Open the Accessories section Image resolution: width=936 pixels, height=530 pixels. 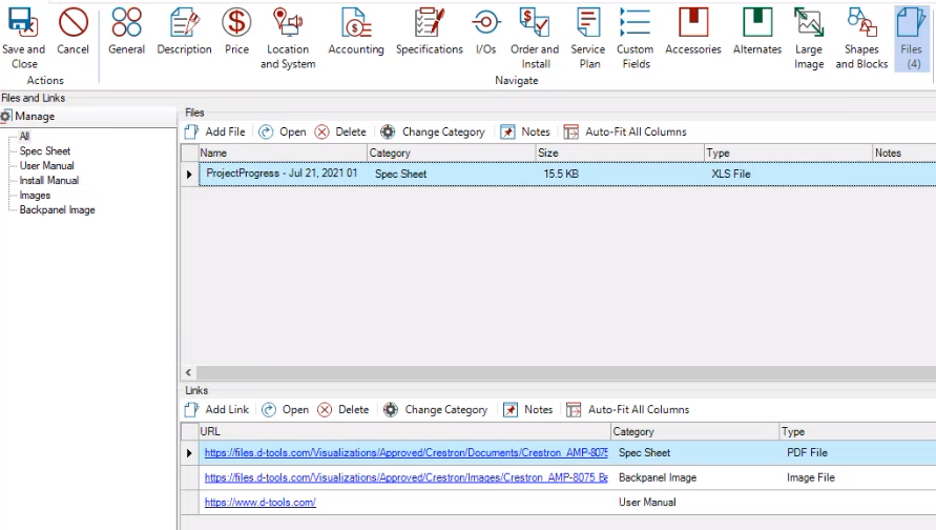(x=693, y=32)
